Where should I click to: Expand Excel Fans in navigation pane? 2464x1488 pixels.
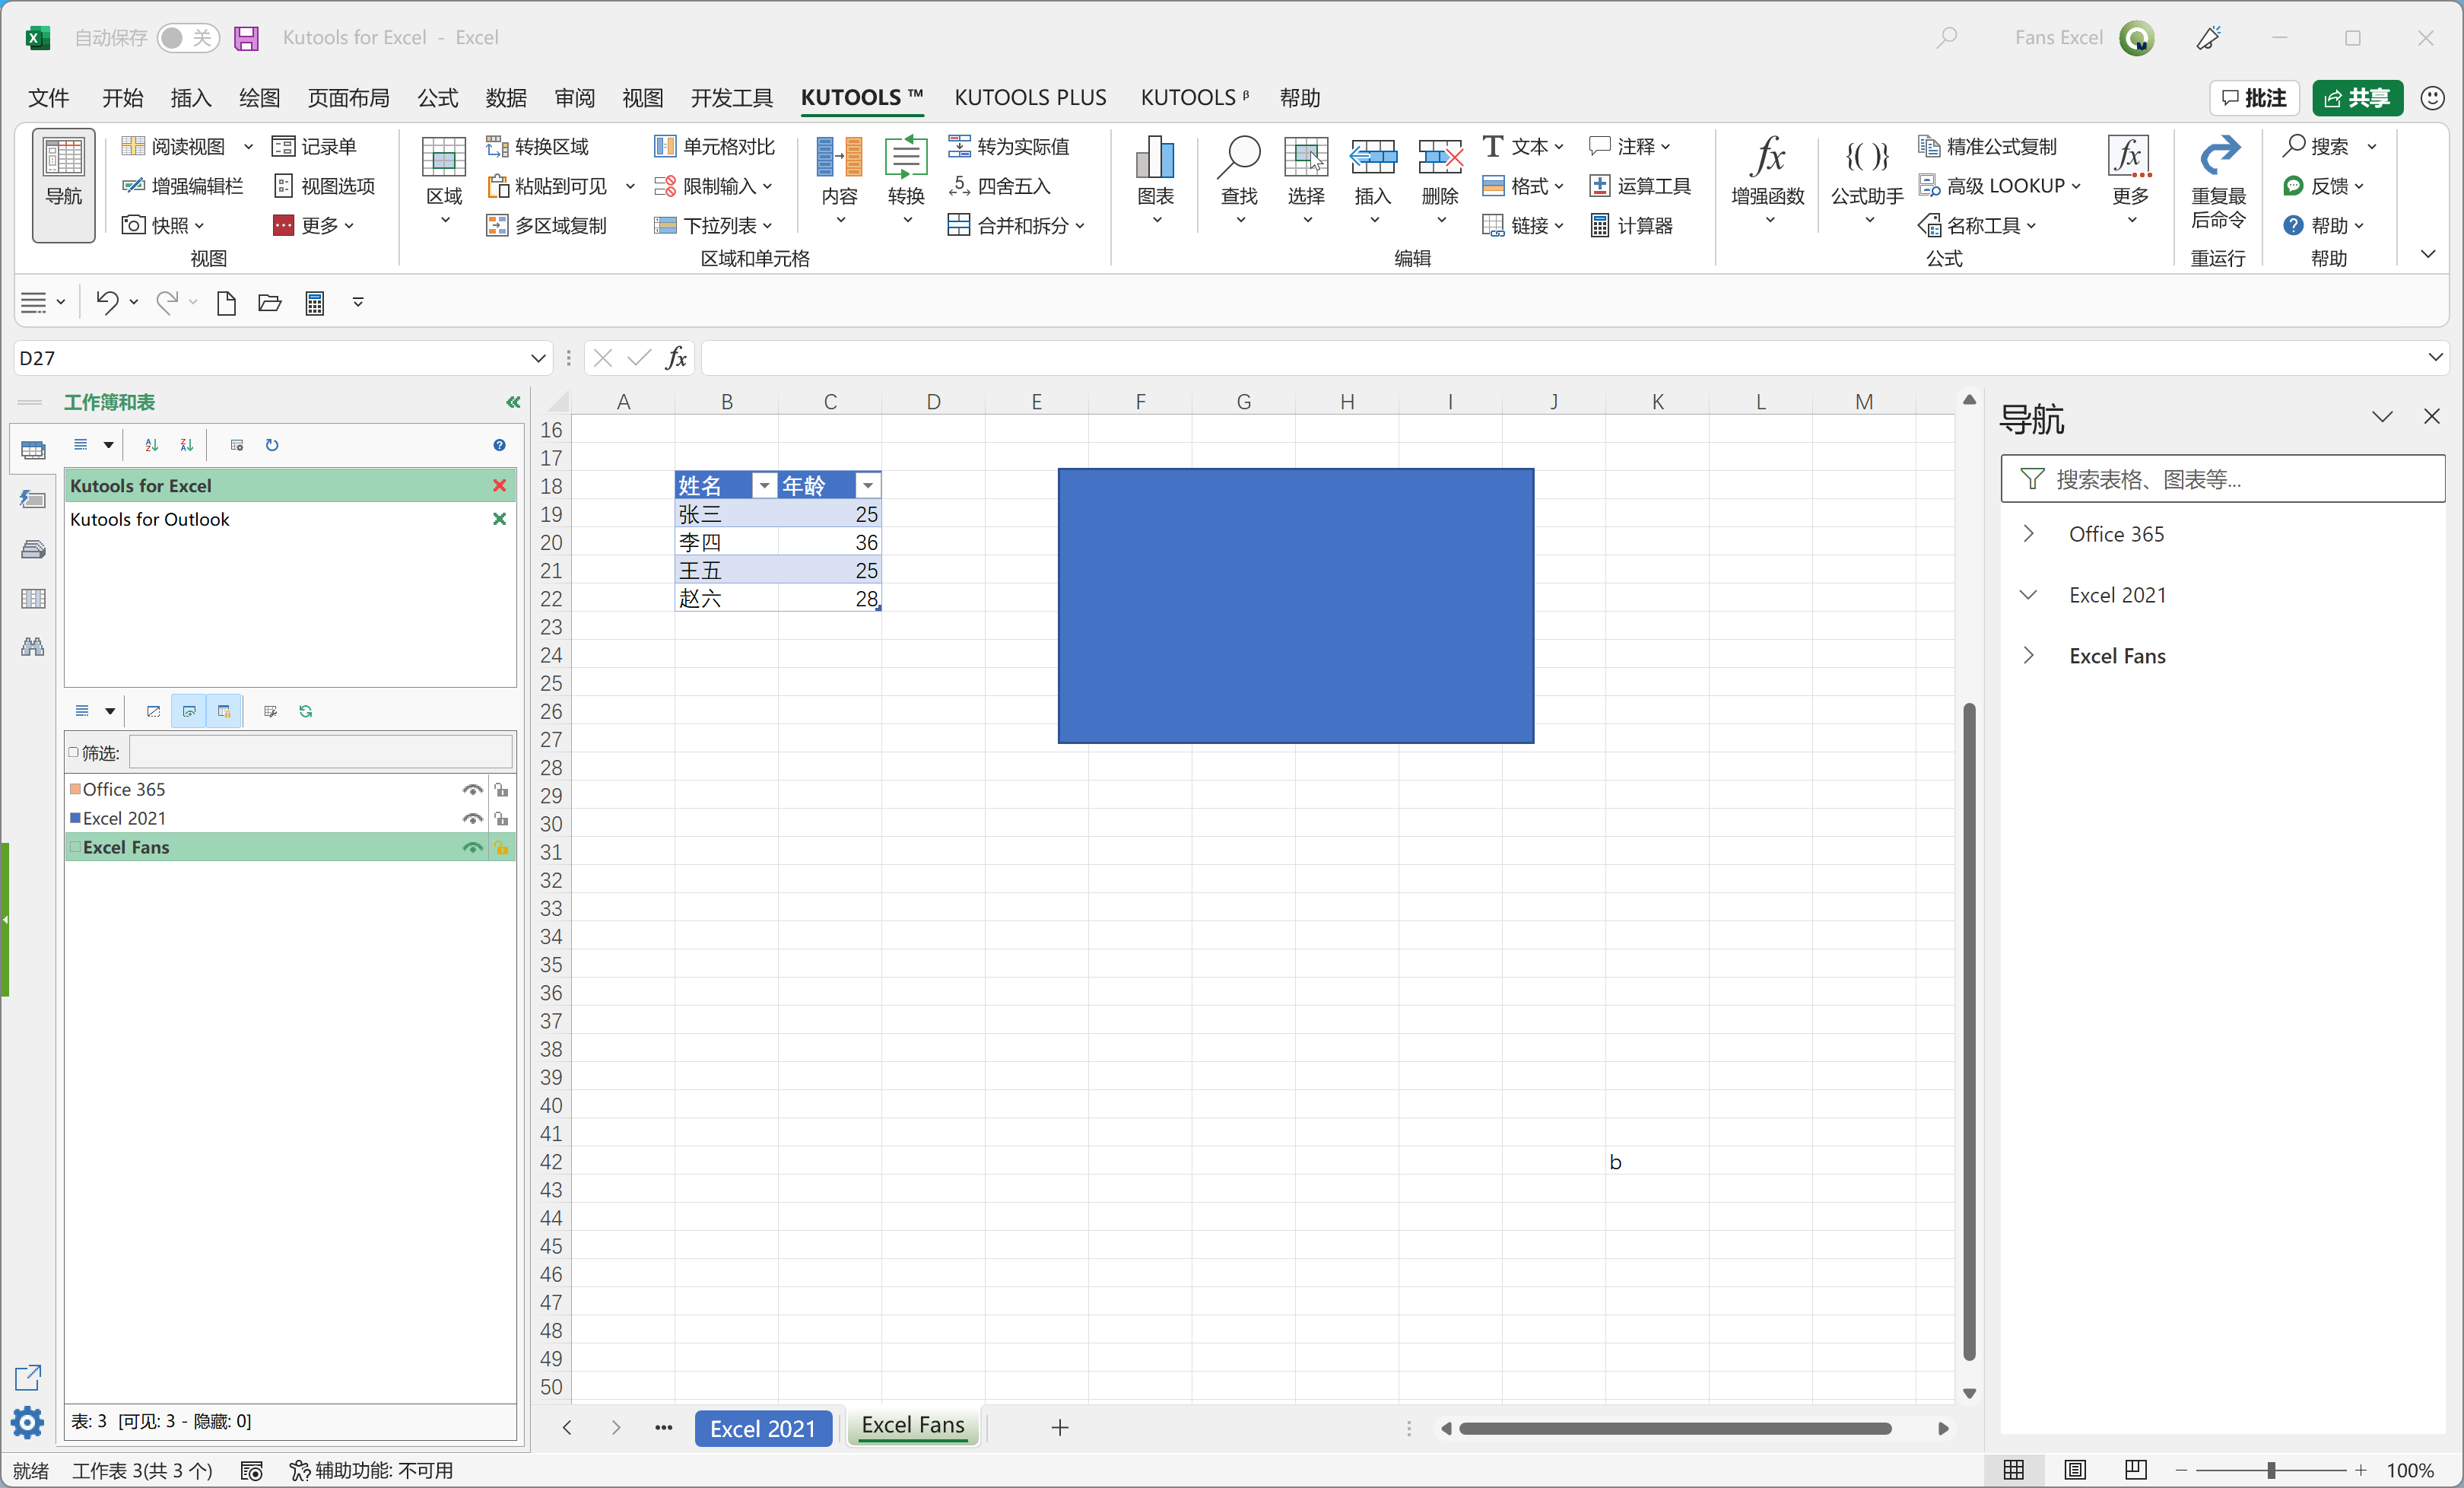pos(2028,656)
